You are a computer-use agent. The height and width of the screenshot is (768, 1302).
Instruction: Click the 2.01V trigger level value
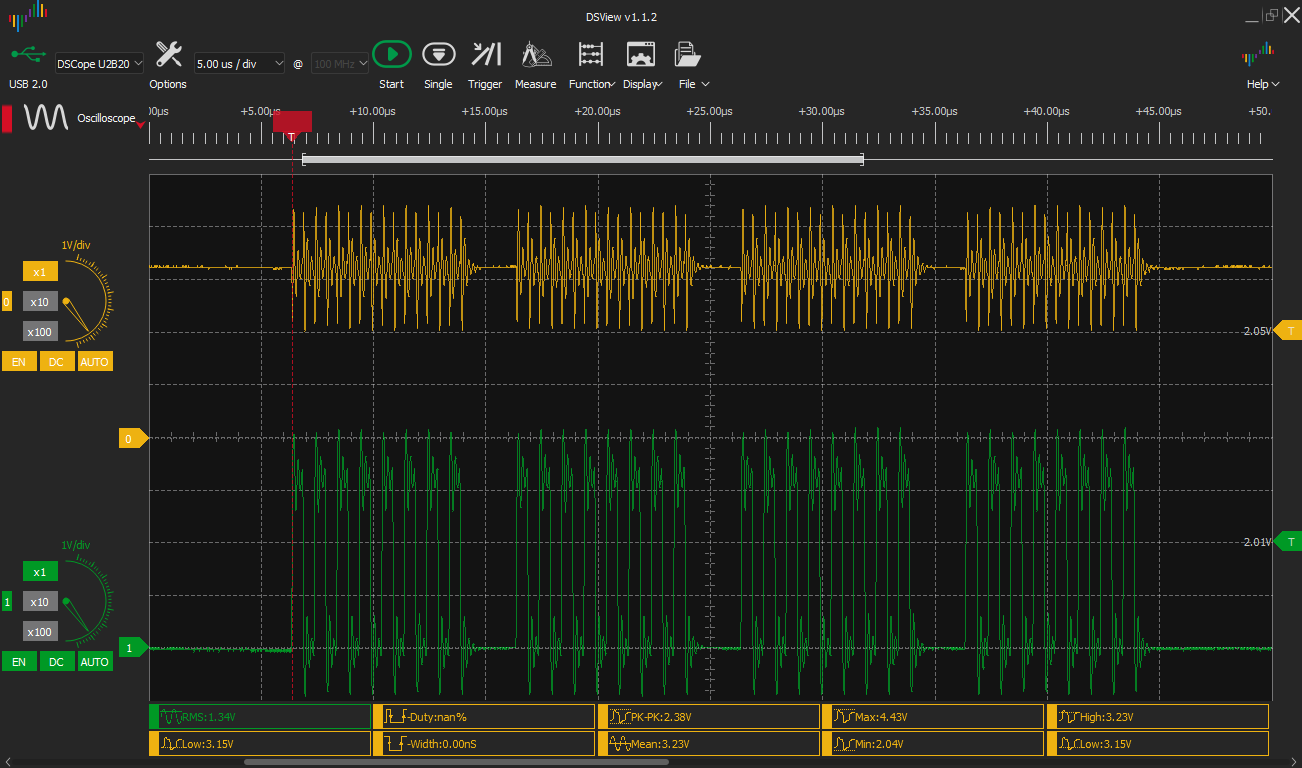1256,542
